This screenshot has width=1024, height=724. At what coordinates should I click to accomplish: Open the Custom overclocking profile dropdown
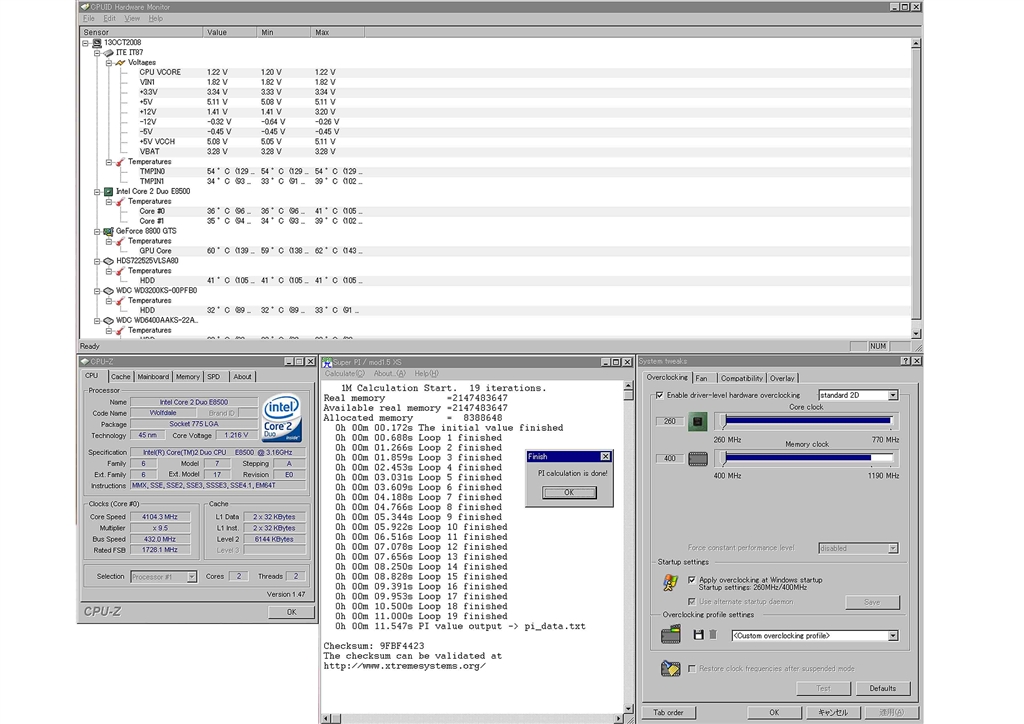tap(893, 636)
